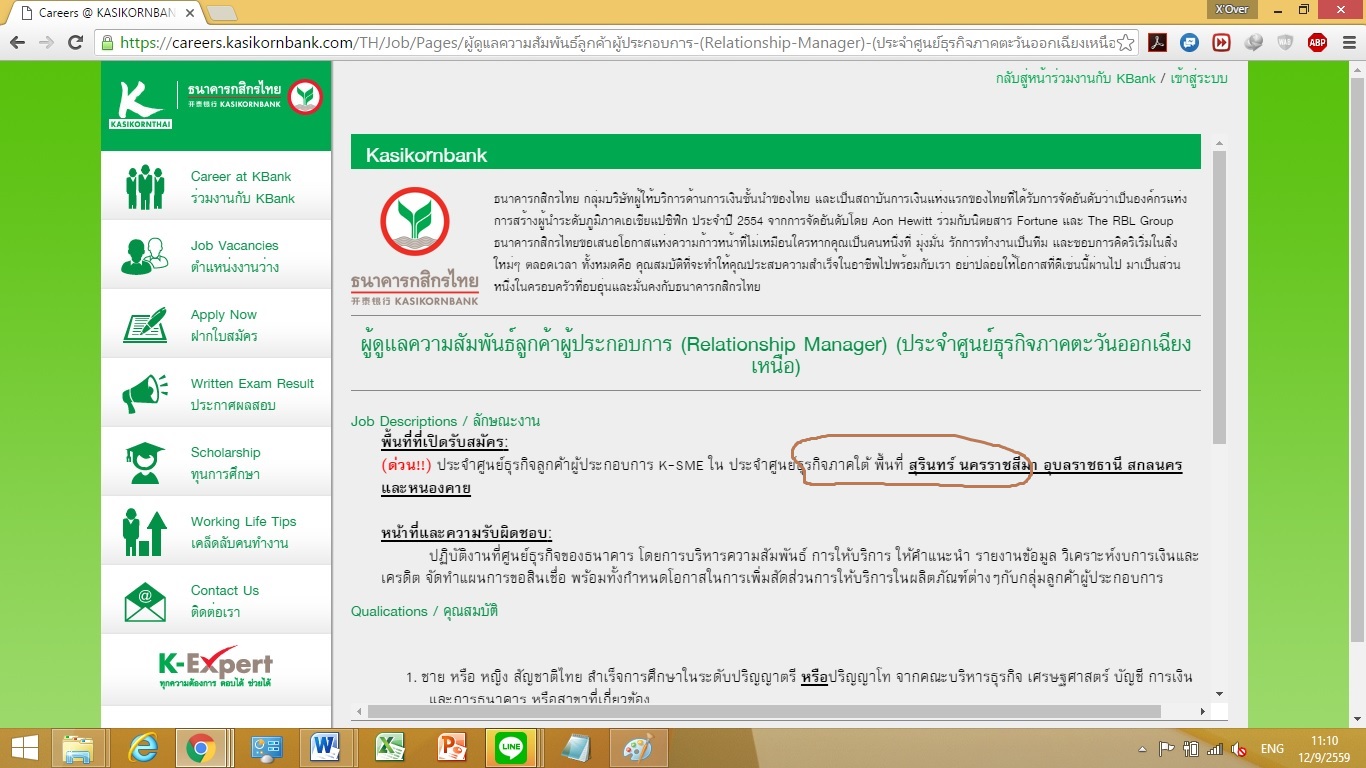
Task: Click the muted volume tray icon
Action: click(1239, 748)
